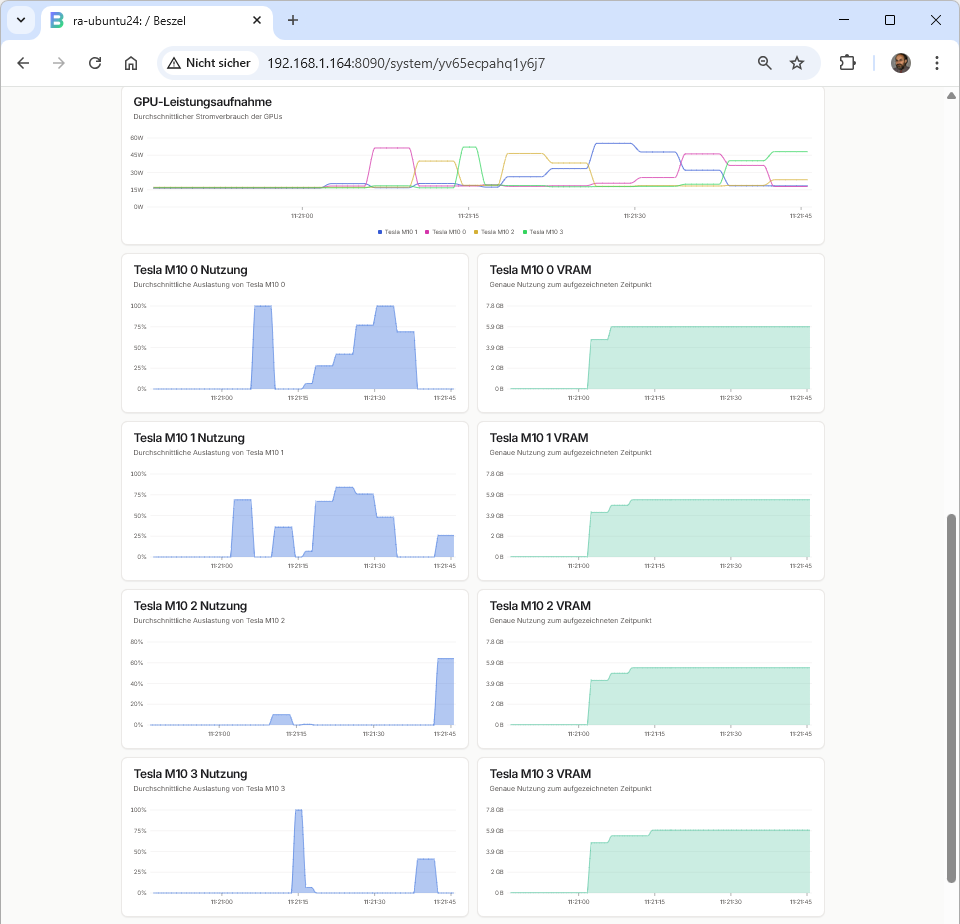Viewport: 960px width, 924px height.
Task: Toggle the Tesla M10 3 legend entry
Action: [544, 232]
